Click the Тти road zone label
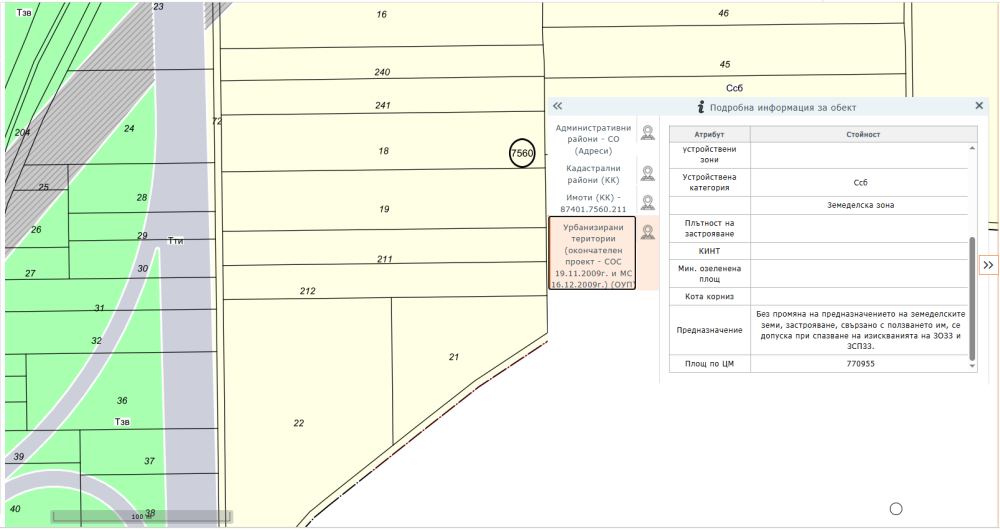 (175, 240)
